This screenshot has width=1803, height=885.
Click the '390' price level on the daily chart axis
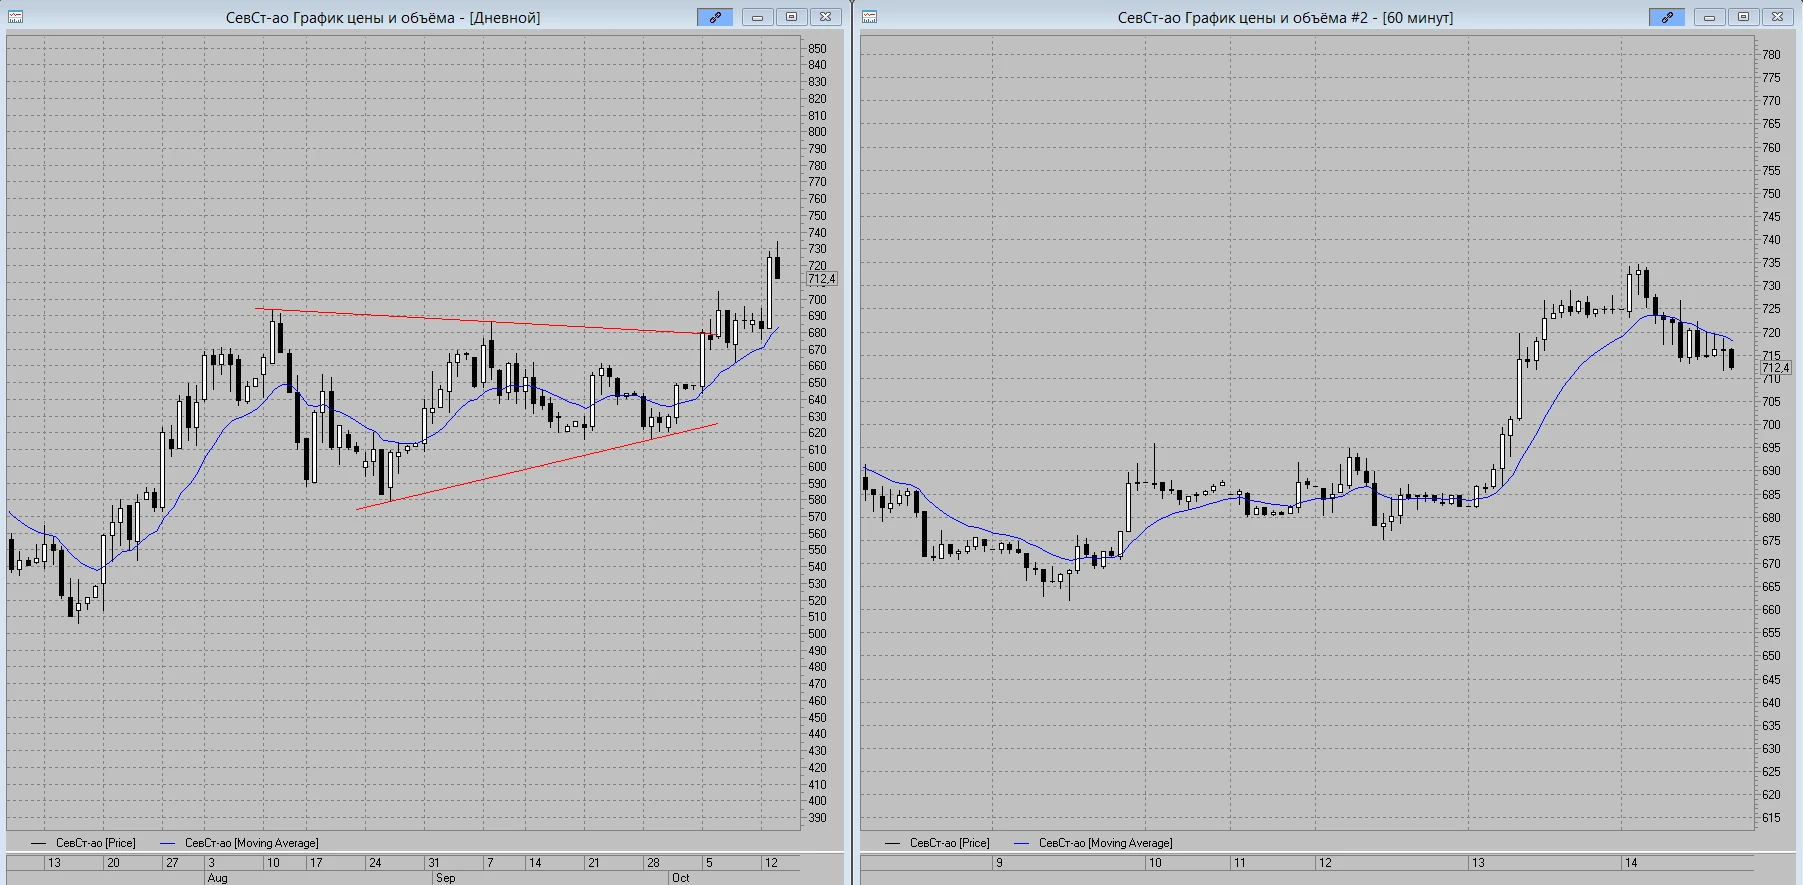817,818
